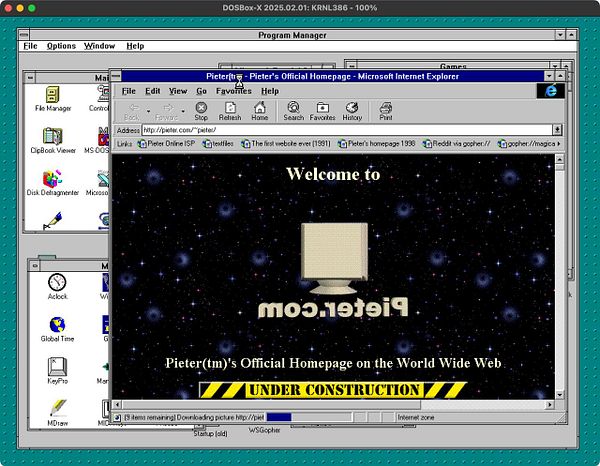Viewport: 600px width, 466px height.
Task: Open the Favorites menu
Action: pos(233,91)
